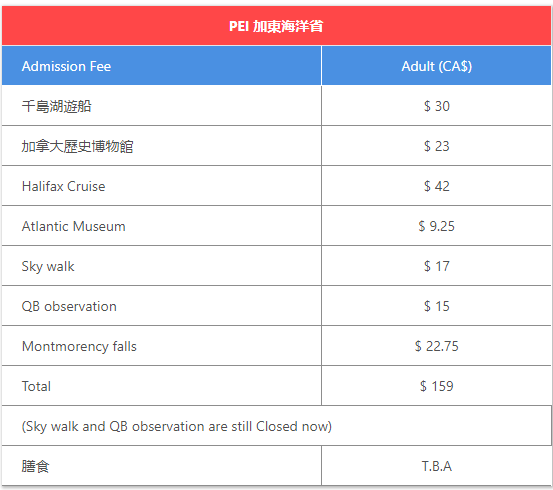Click the $ 15 price cell
The height and width of the screenshot is (490, 553).
(x=437, y=306)
